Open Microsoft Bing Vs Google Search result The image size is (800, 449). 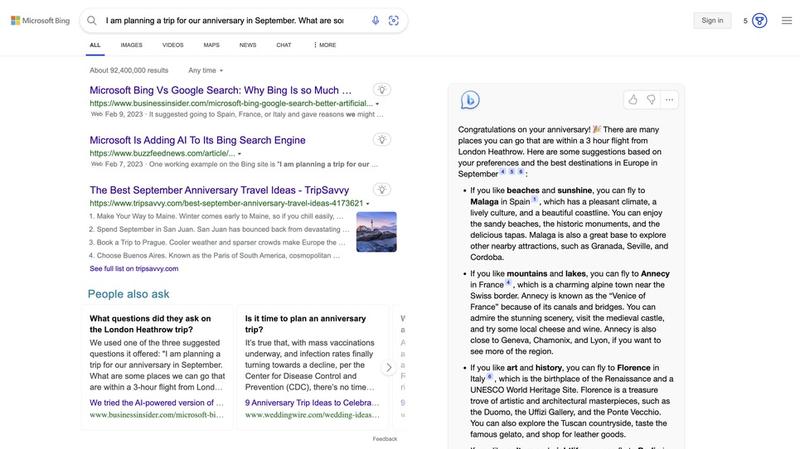[x=220, y=90]
